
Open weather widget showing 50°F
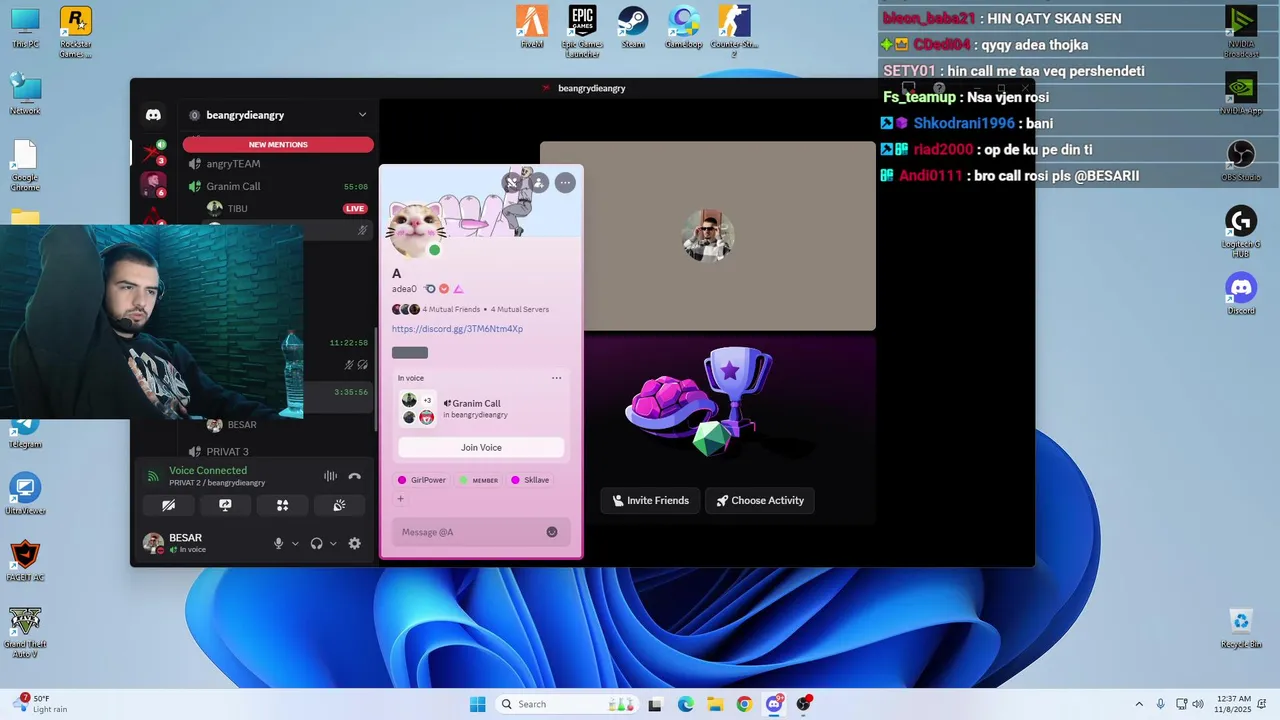(38, 704)
